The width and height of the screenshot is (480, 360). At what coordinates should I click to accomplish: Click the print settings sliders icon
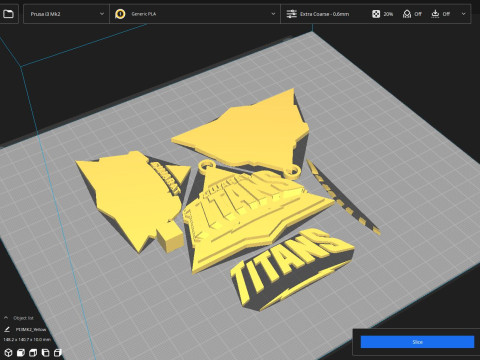pyautogui.click(x=291, y=14)
